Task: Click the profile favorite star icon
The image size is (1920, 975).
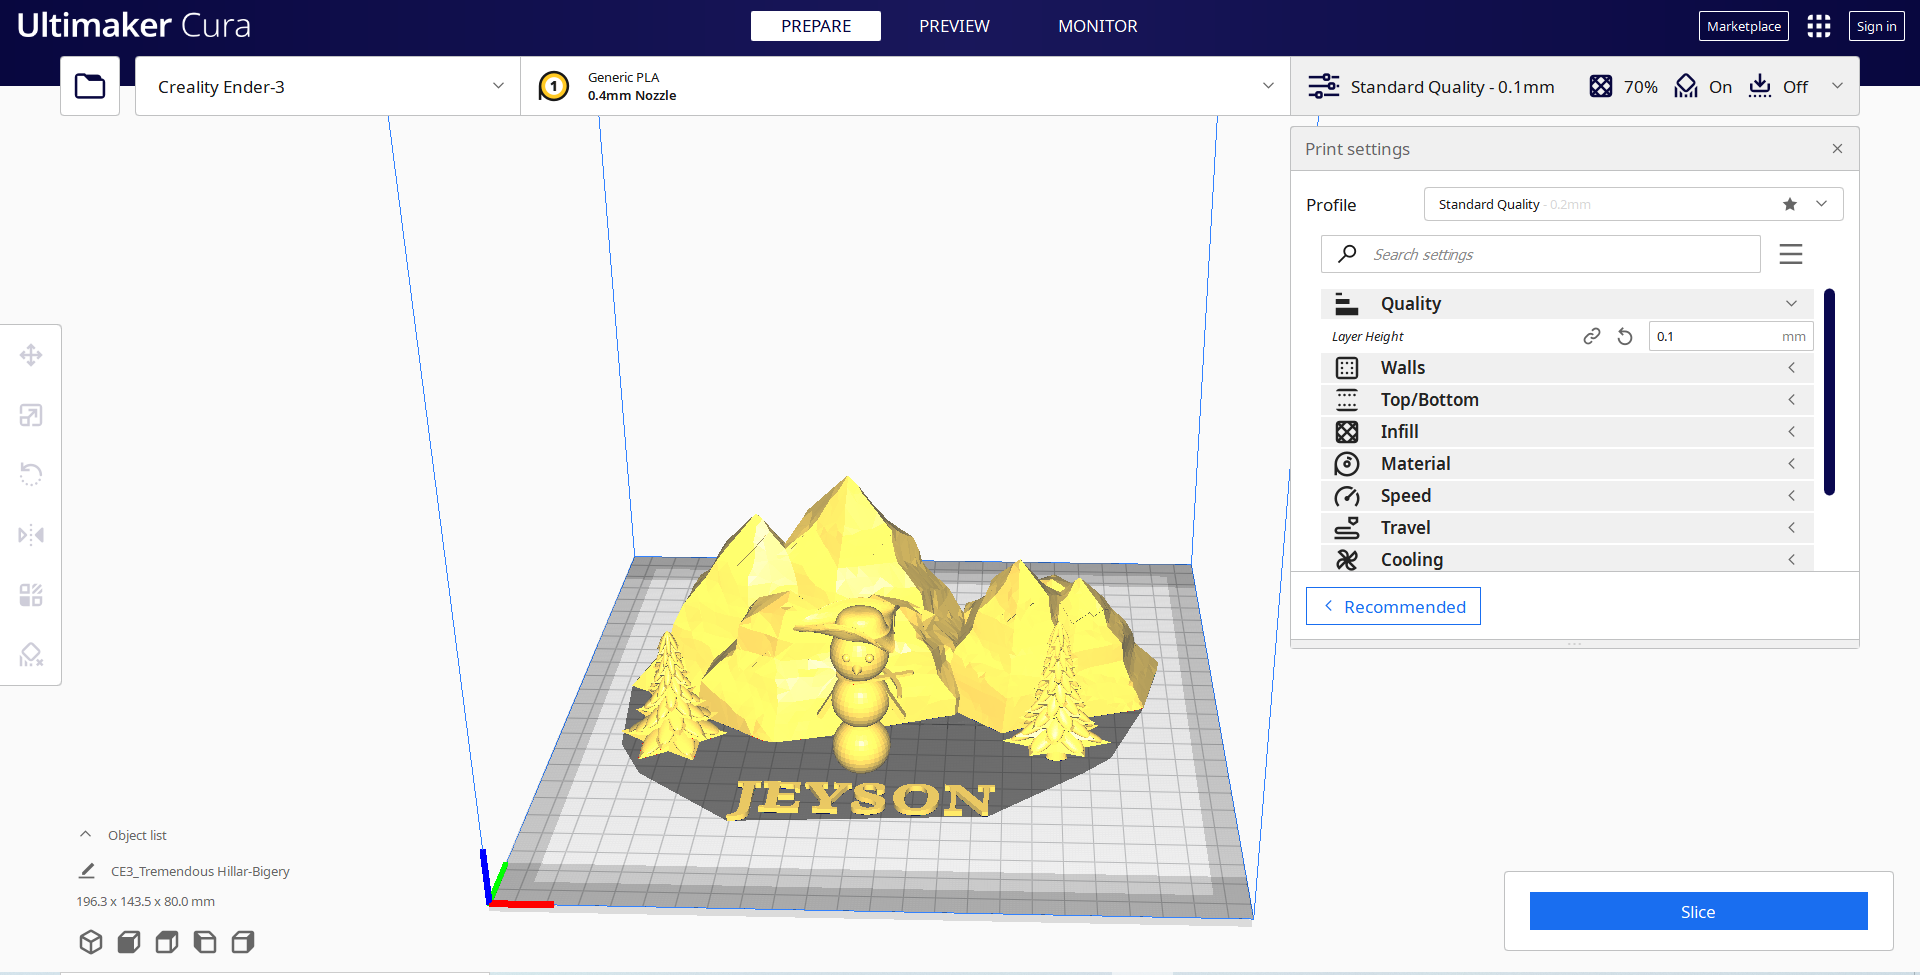Action: tap(1790, 204)
